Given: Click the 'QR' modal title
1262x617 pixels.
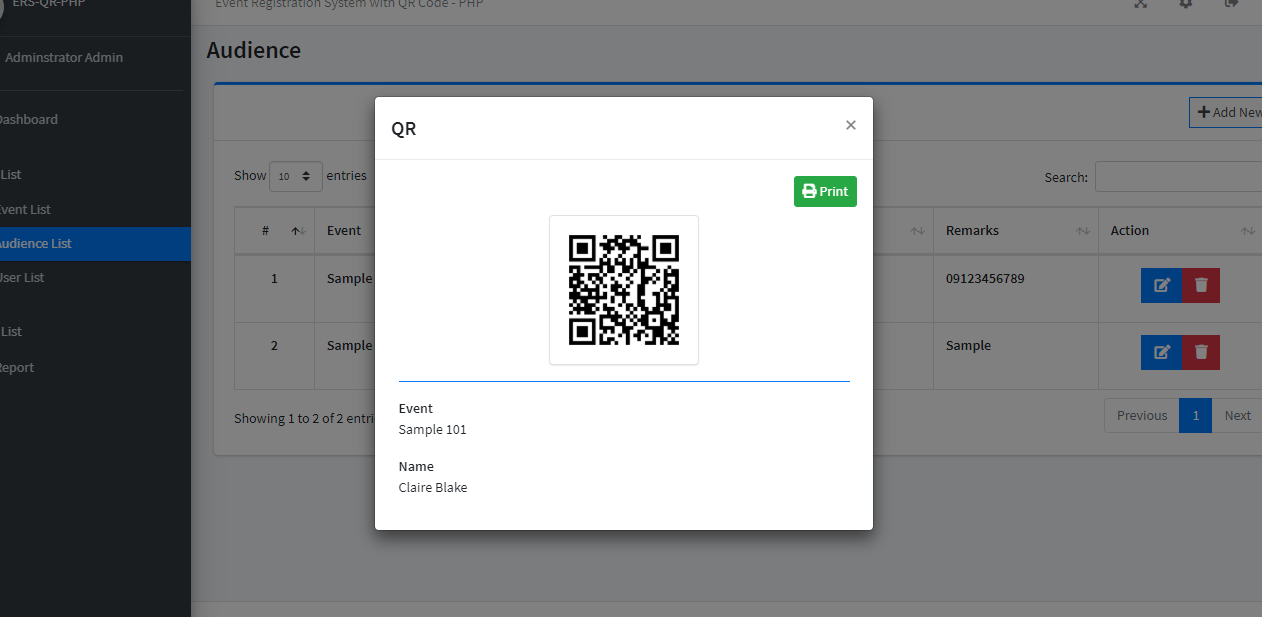Looking at the screenshot, I should click(x=404, y=129).
